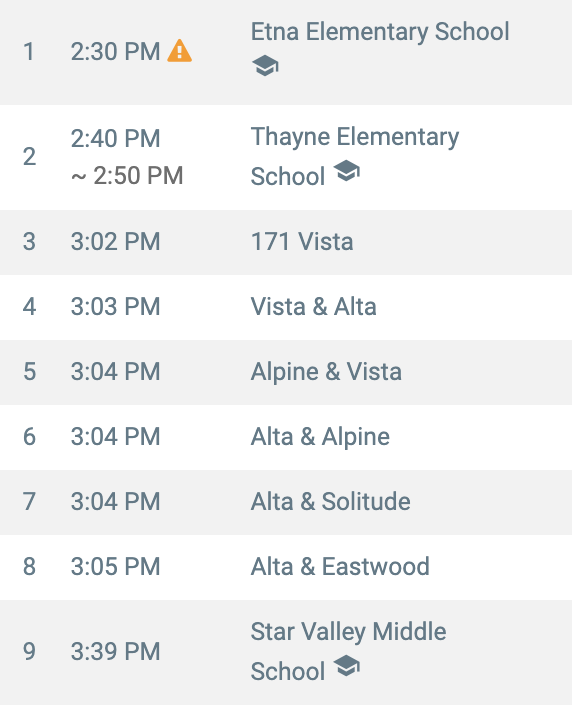Select the Thayne Elementary School stop
This screenshot has width=572, height=716.
click(x=286, y=158)
